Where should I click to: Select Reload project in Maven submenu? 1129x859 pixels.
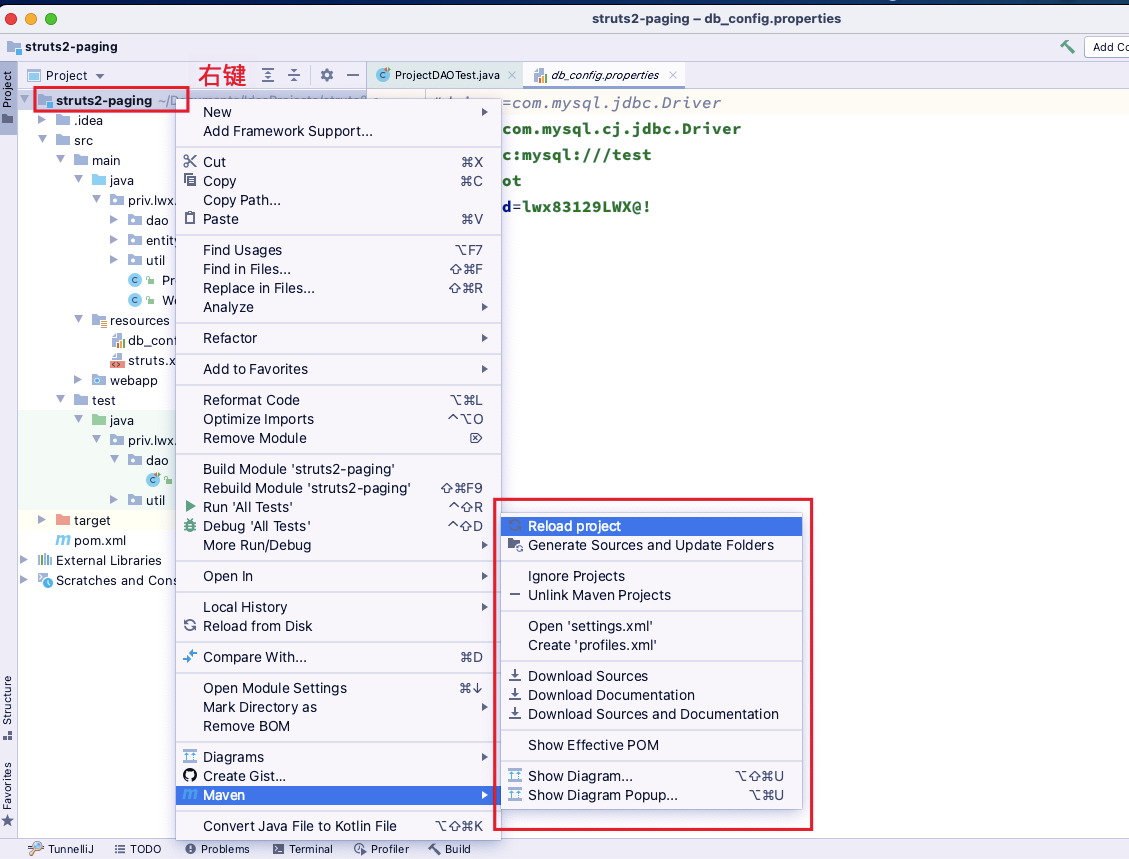[651, 526]
